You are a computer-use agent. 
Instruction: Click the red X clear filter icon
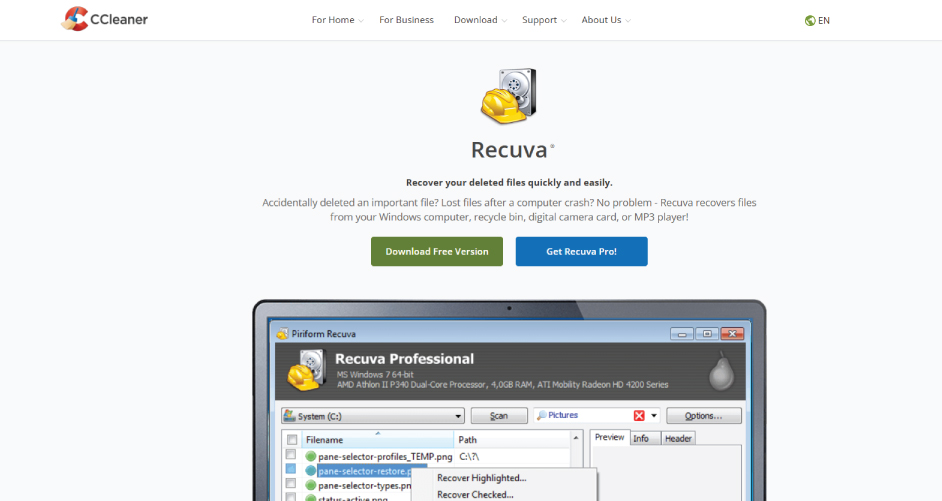[x=639, y=415]
